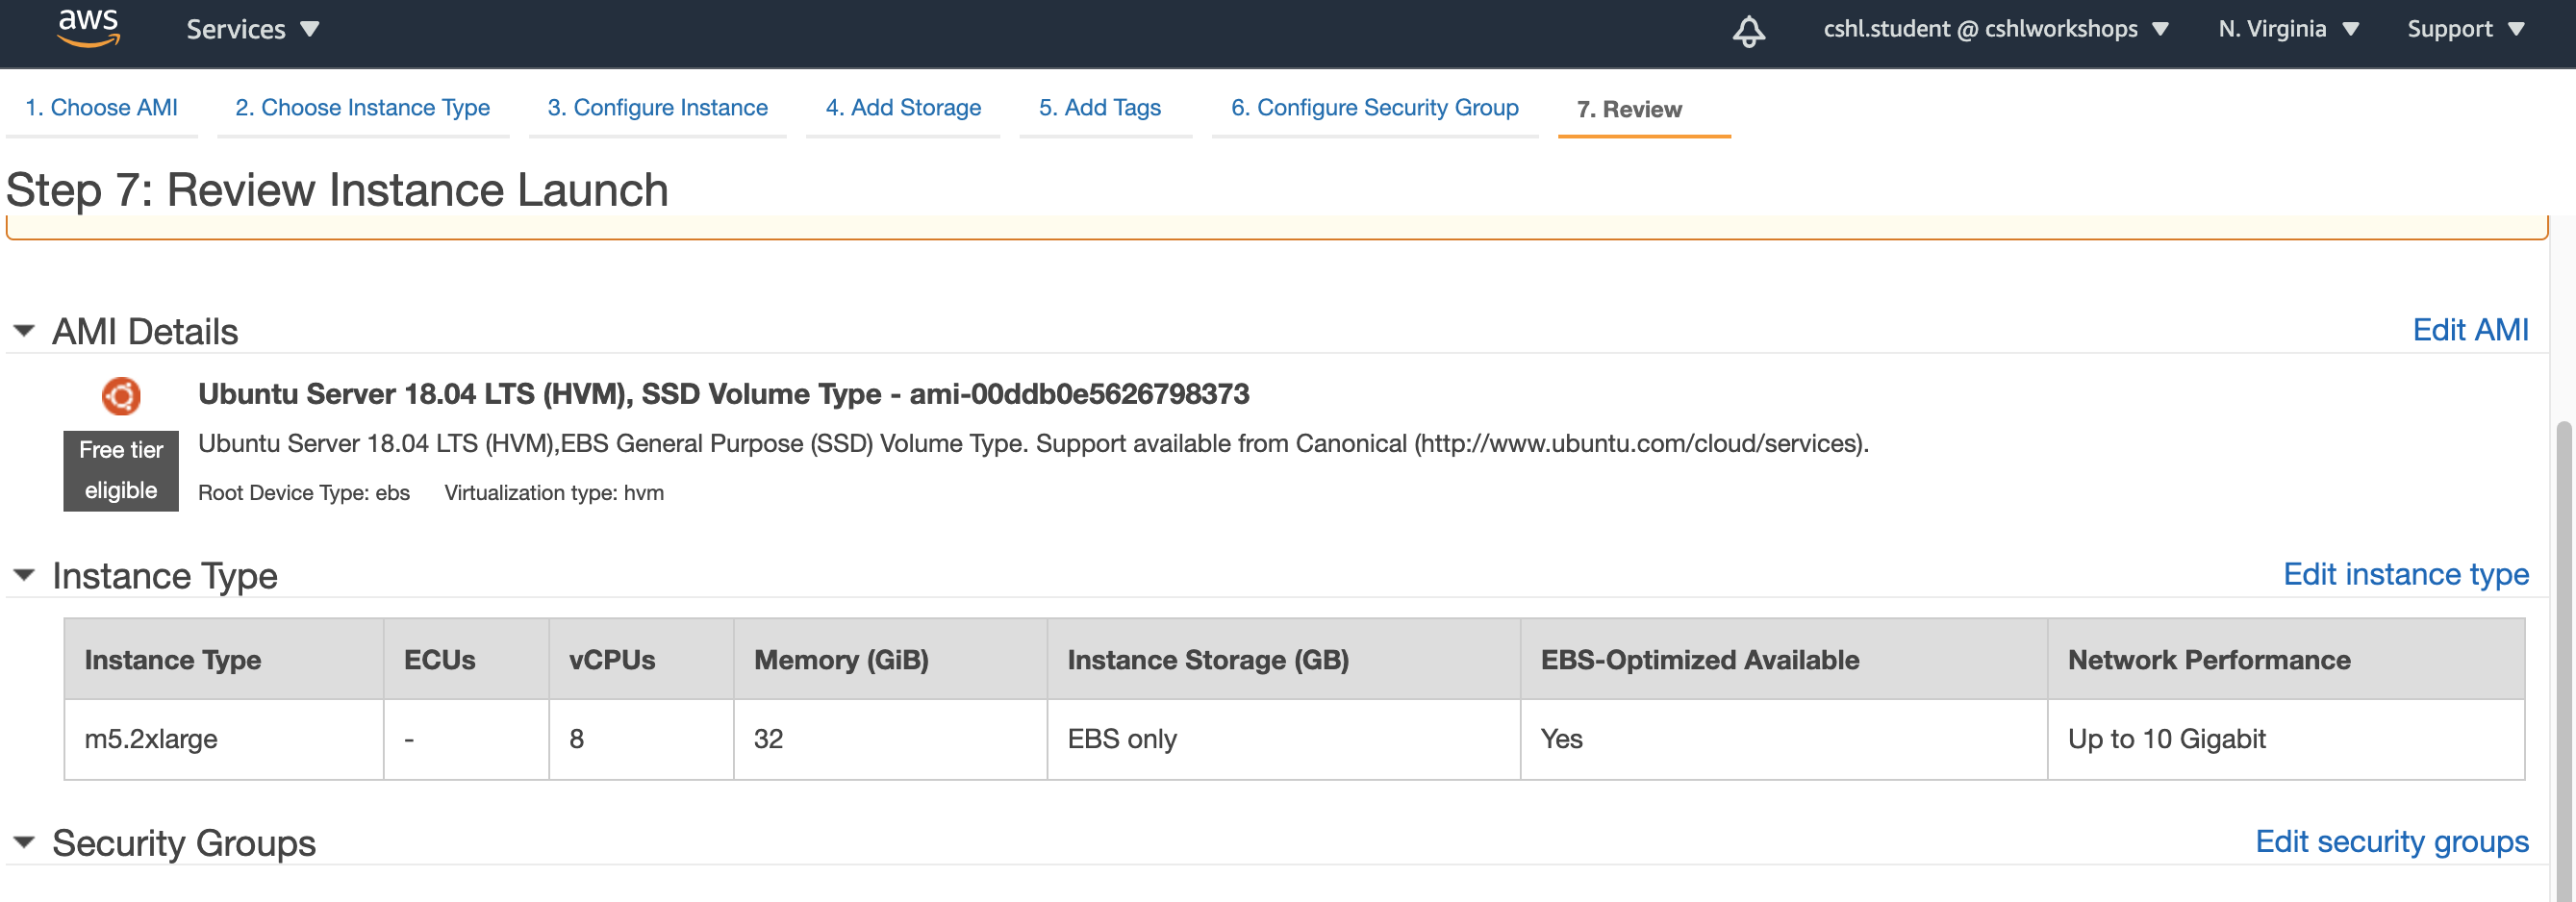The width and height of the screenshot is (2576, 902).
Task: Click Edit security groups
Action: click(2392, 841)
